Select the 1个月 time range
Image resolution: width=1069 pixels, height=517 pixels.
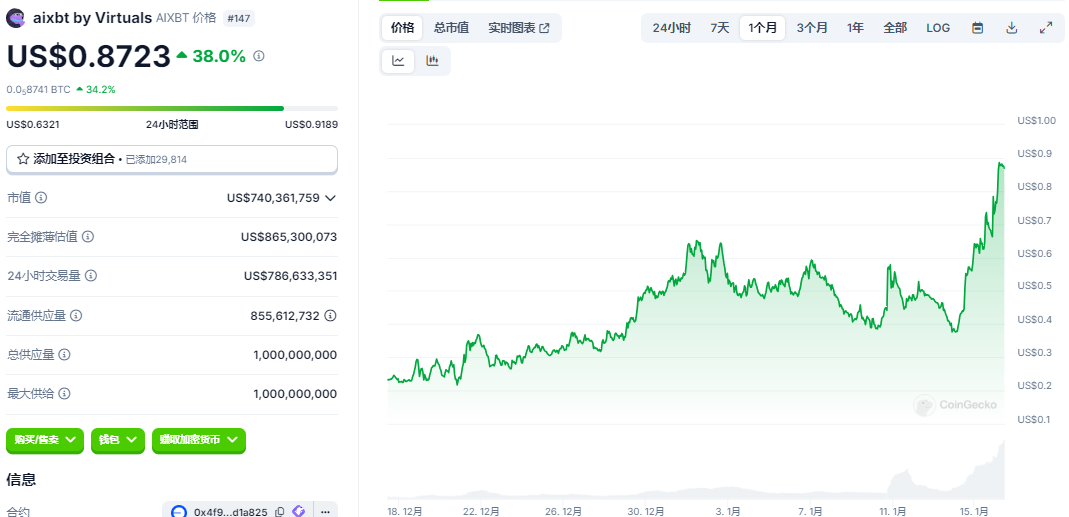click(x=762, y=28)
